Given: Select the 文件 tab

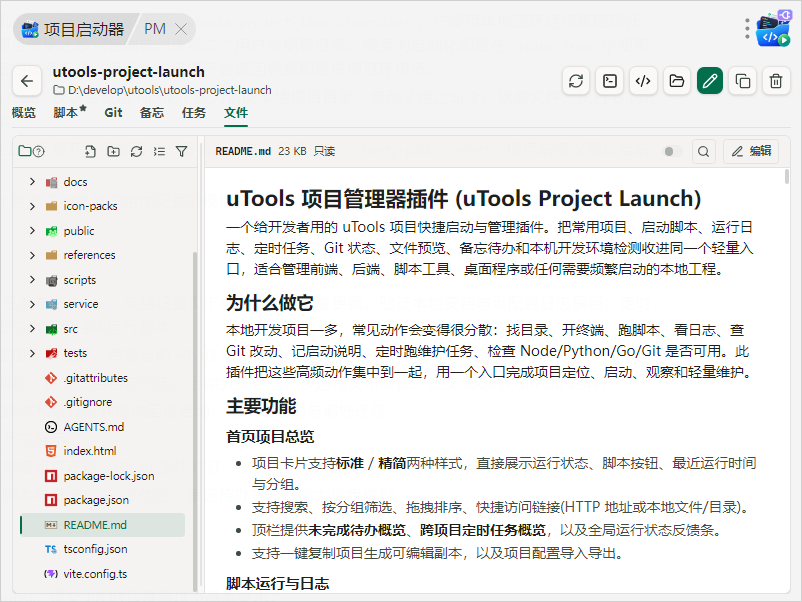Looking at the screenshot, I should (236, 113).
